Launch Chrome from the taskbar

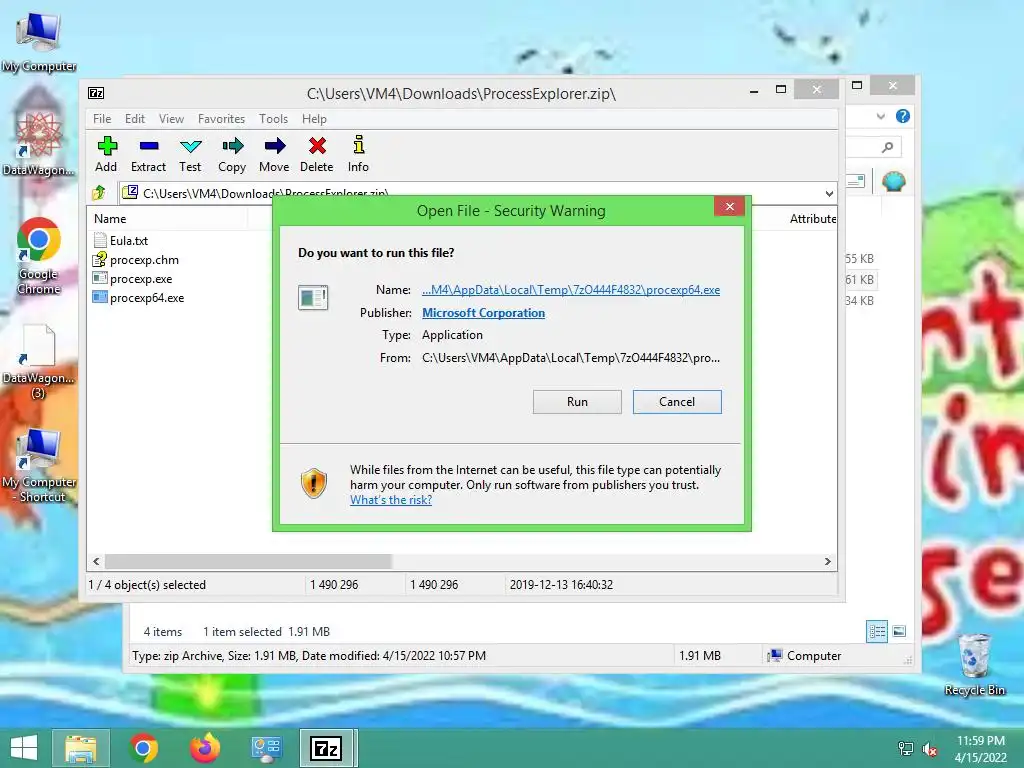[143, 748]
